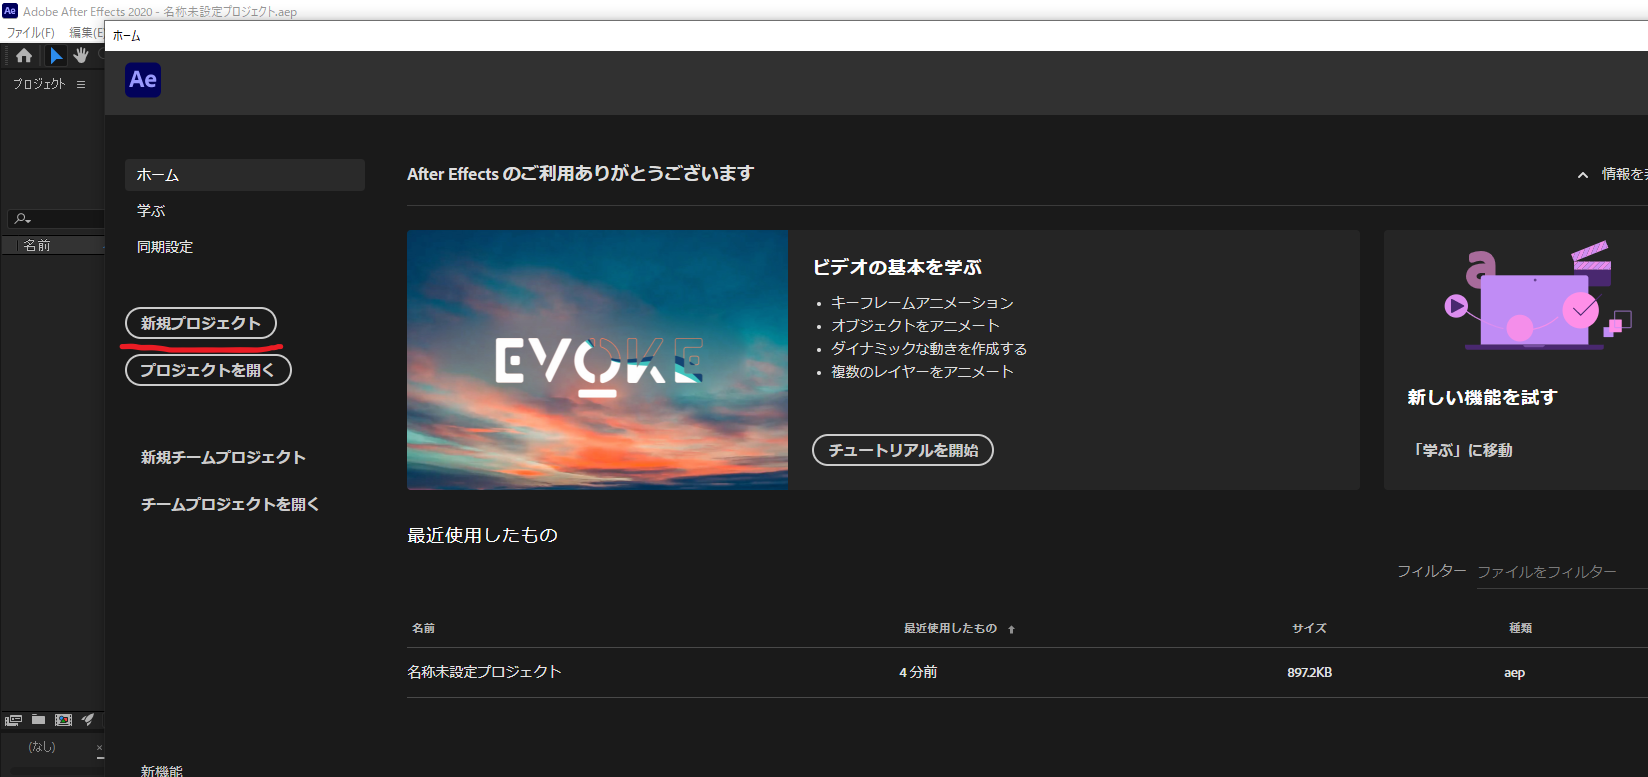
Task: Click チームプロジェクトを開く
Action: click(230, 504)
